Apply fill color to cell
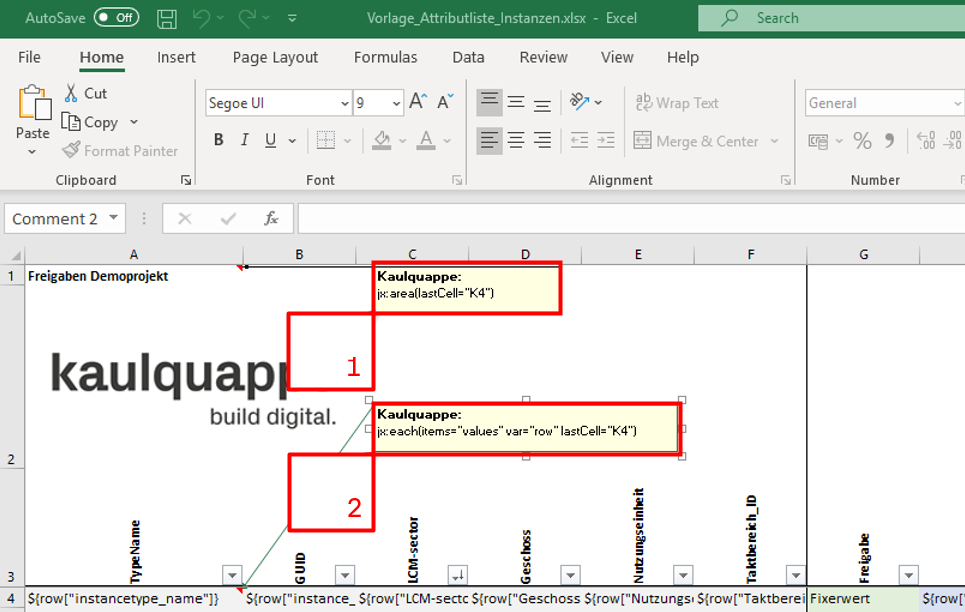Screen dimensions: 965x612 (x=382, y=140)
